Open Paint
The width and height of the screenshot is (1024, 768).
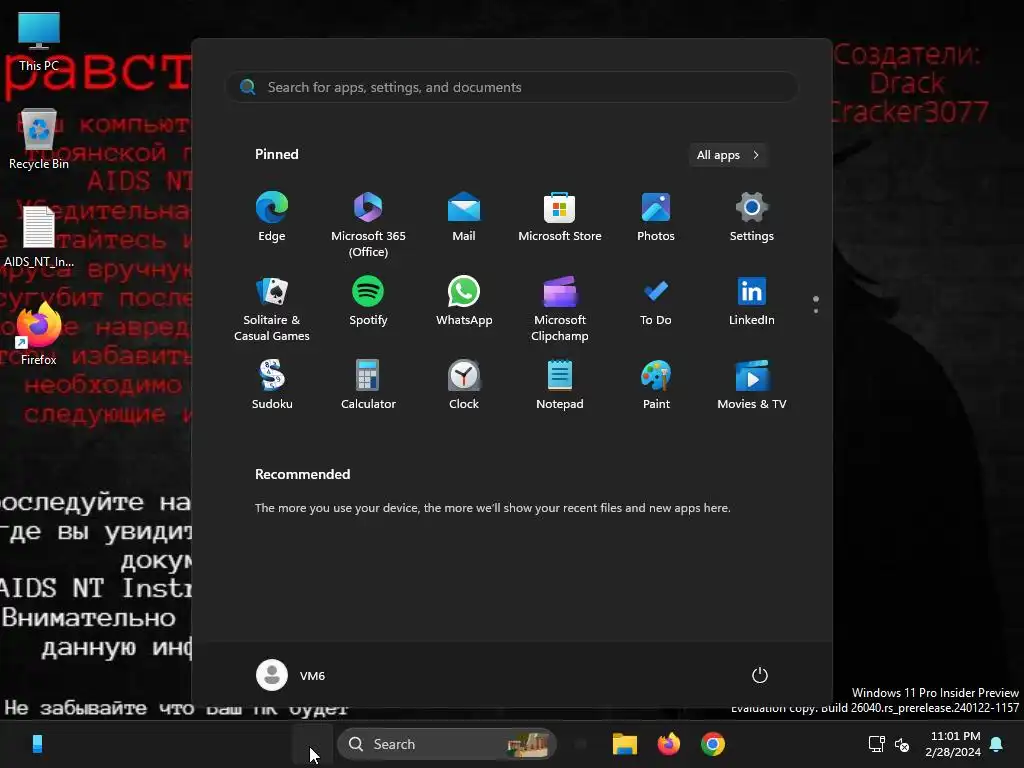click(656, 385)
